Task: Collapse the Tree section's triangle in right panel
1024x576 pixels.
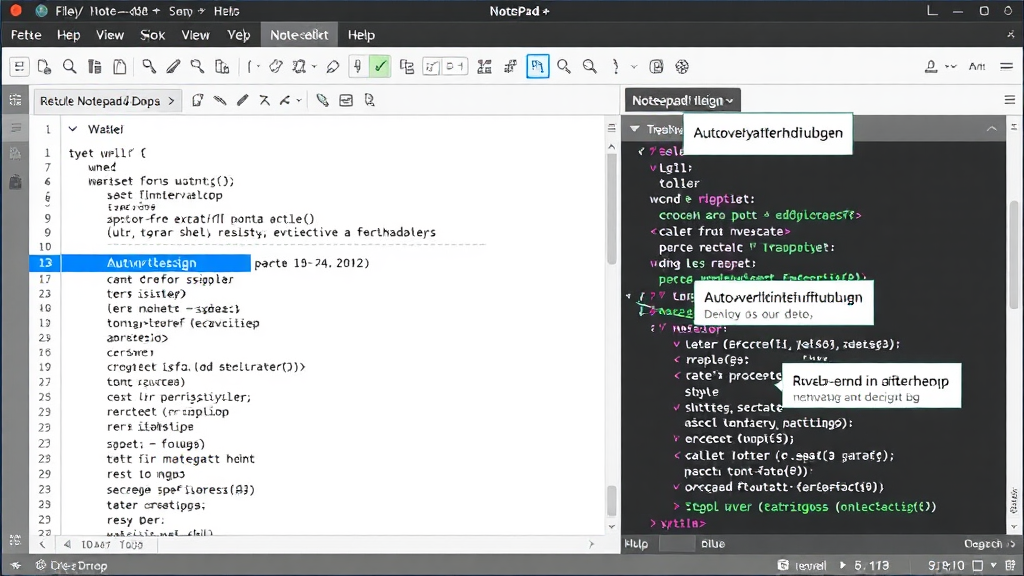Action: click(635, 129)
